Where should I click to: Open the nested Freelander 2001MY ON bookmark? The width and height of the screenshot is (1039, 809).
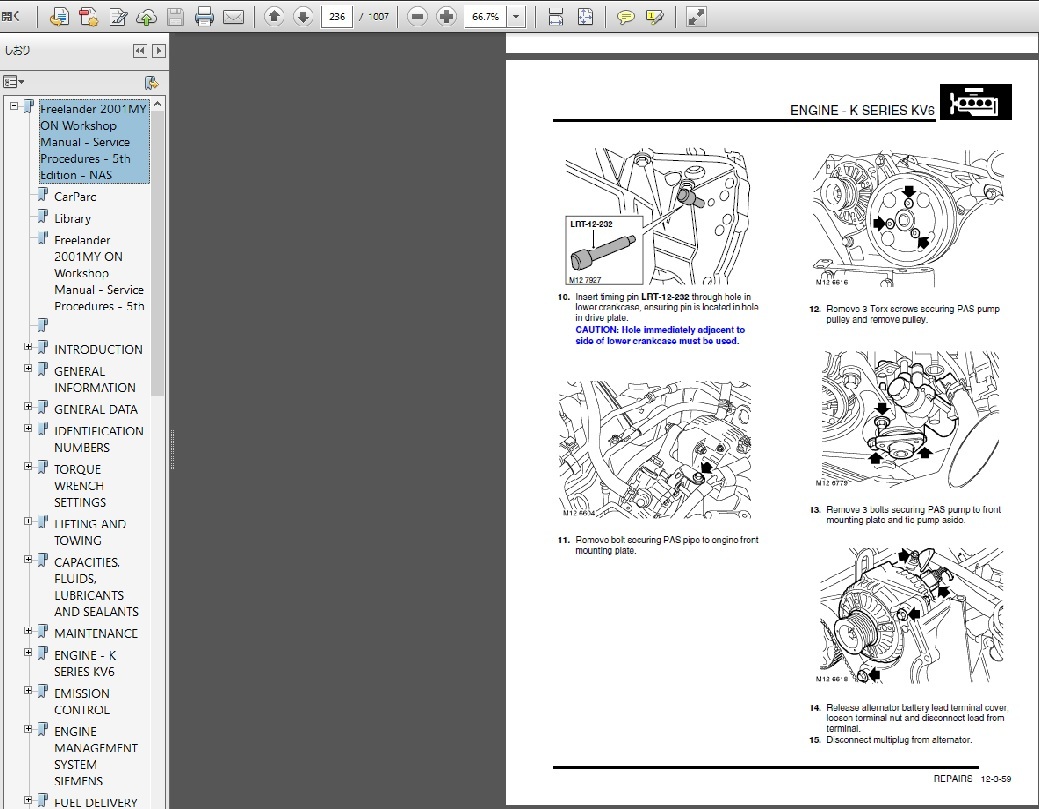(x=99, y=273)
